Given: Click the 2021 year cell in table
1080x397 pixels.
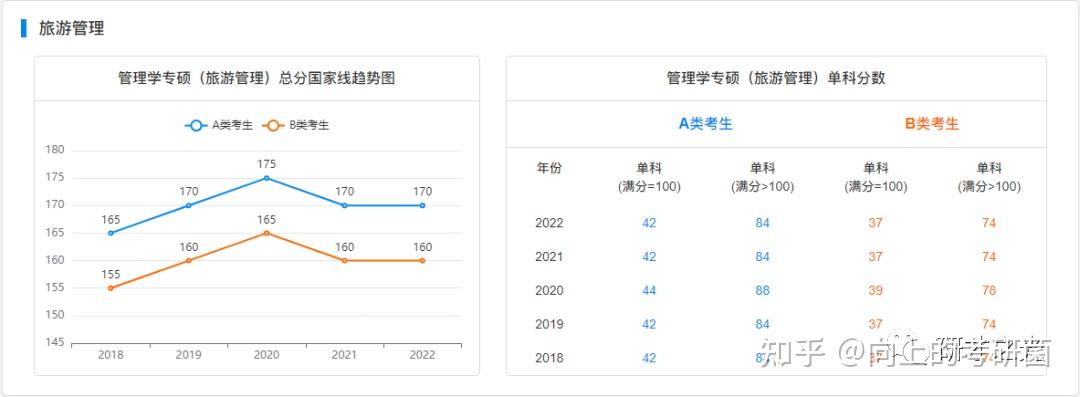Looking at the screenshot, I should click(x=549, y=257).
